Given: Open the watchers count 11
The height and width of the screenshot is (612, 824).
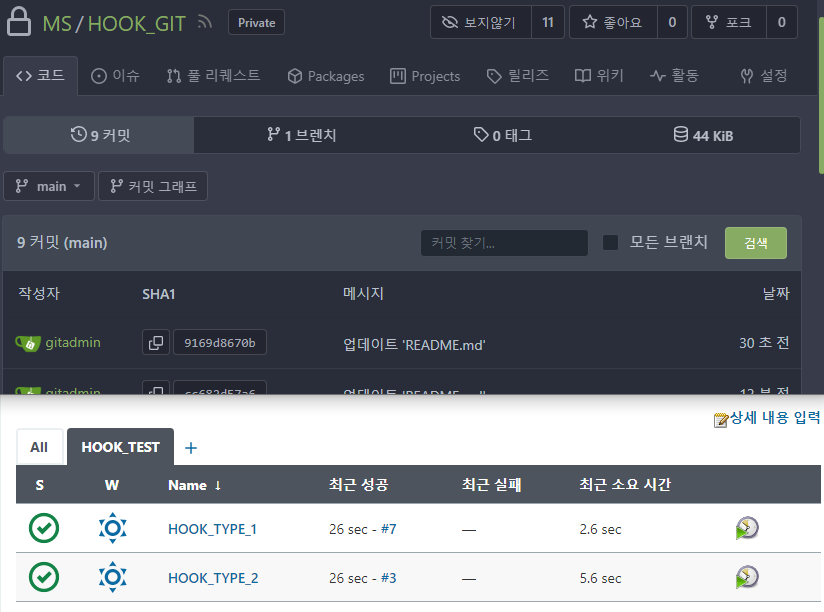Looking at the screenshot, I should tap(548, 22).
